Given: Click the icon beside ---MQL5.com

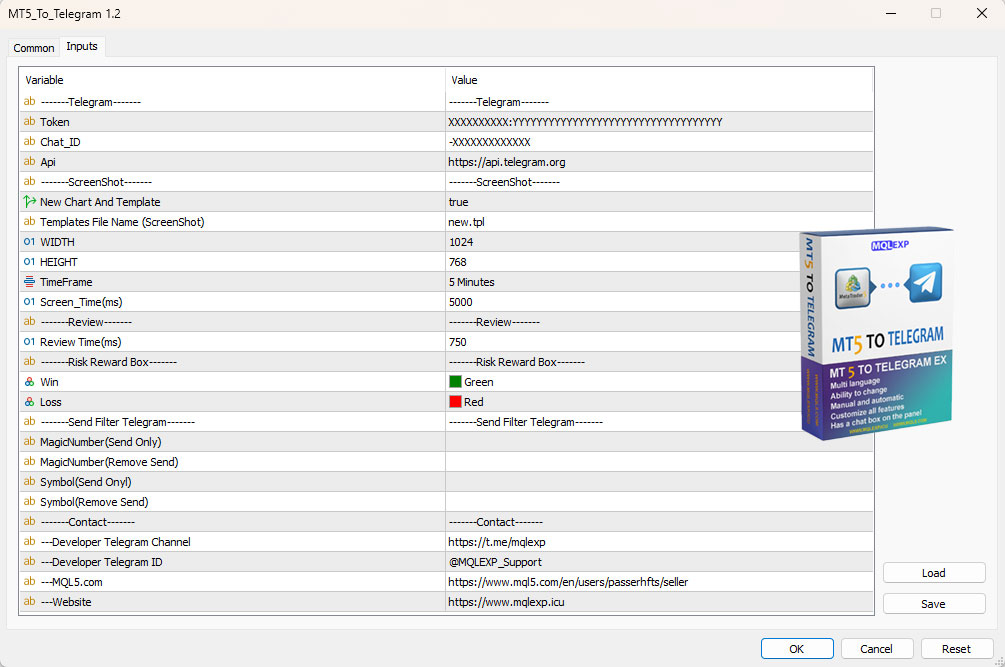Looking at the screenshot, I should pos(29,581).
